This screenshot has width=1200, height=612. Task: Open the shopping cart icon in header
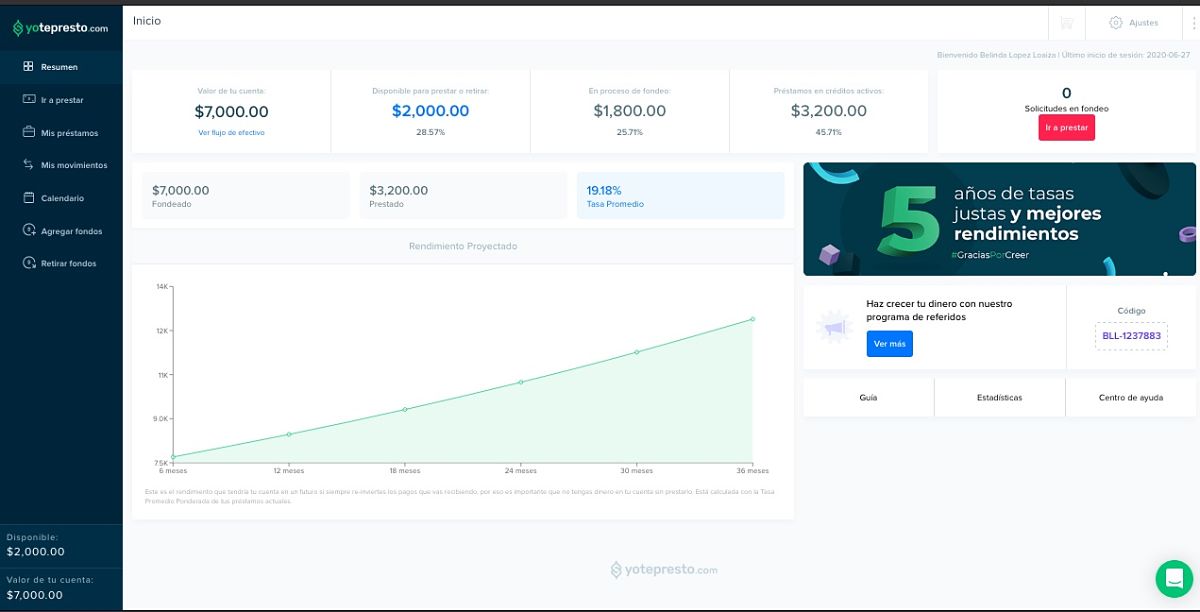[x=1067, y=22]
